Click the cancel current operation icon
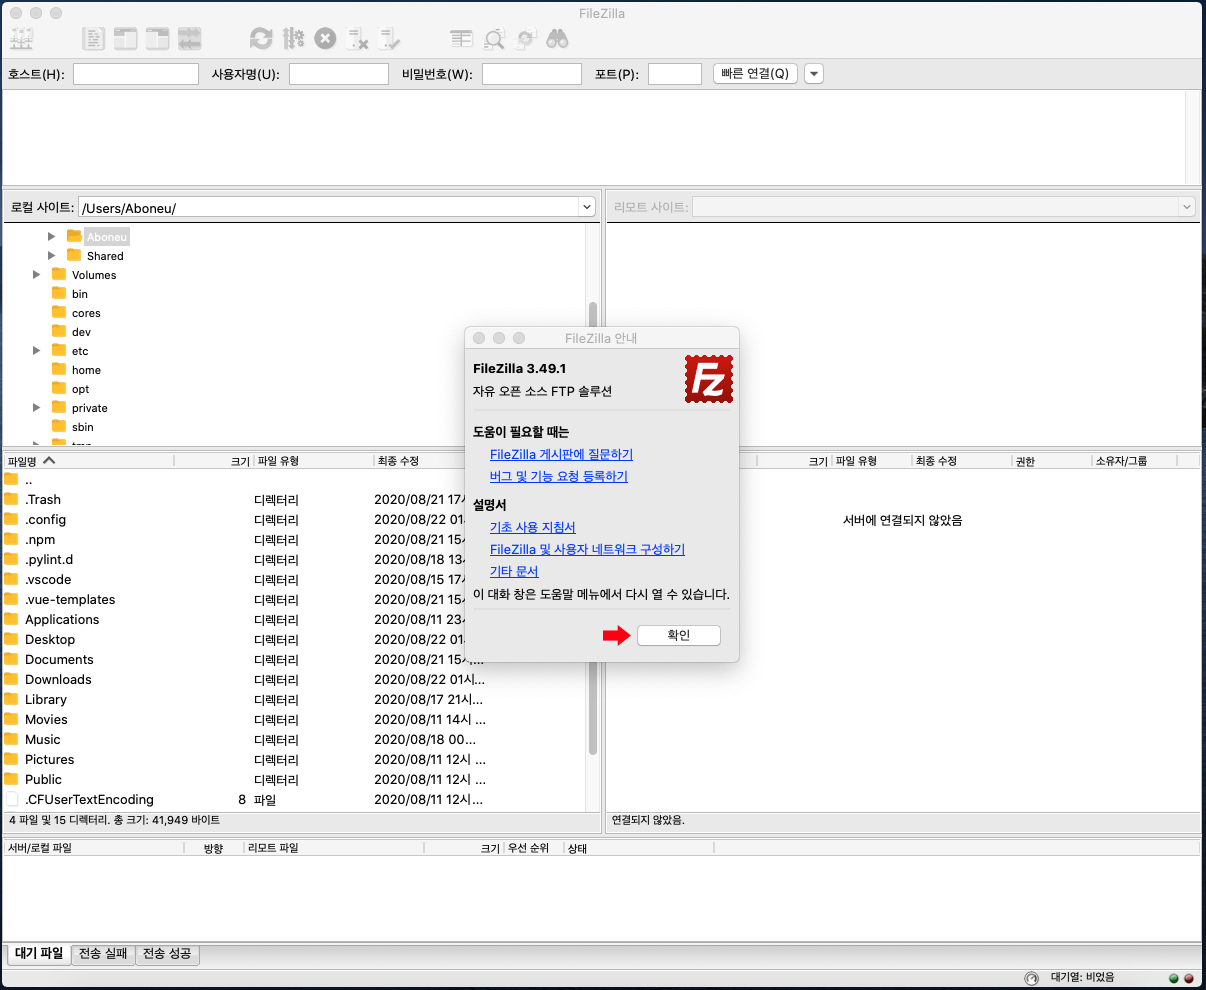 point(325,39)
